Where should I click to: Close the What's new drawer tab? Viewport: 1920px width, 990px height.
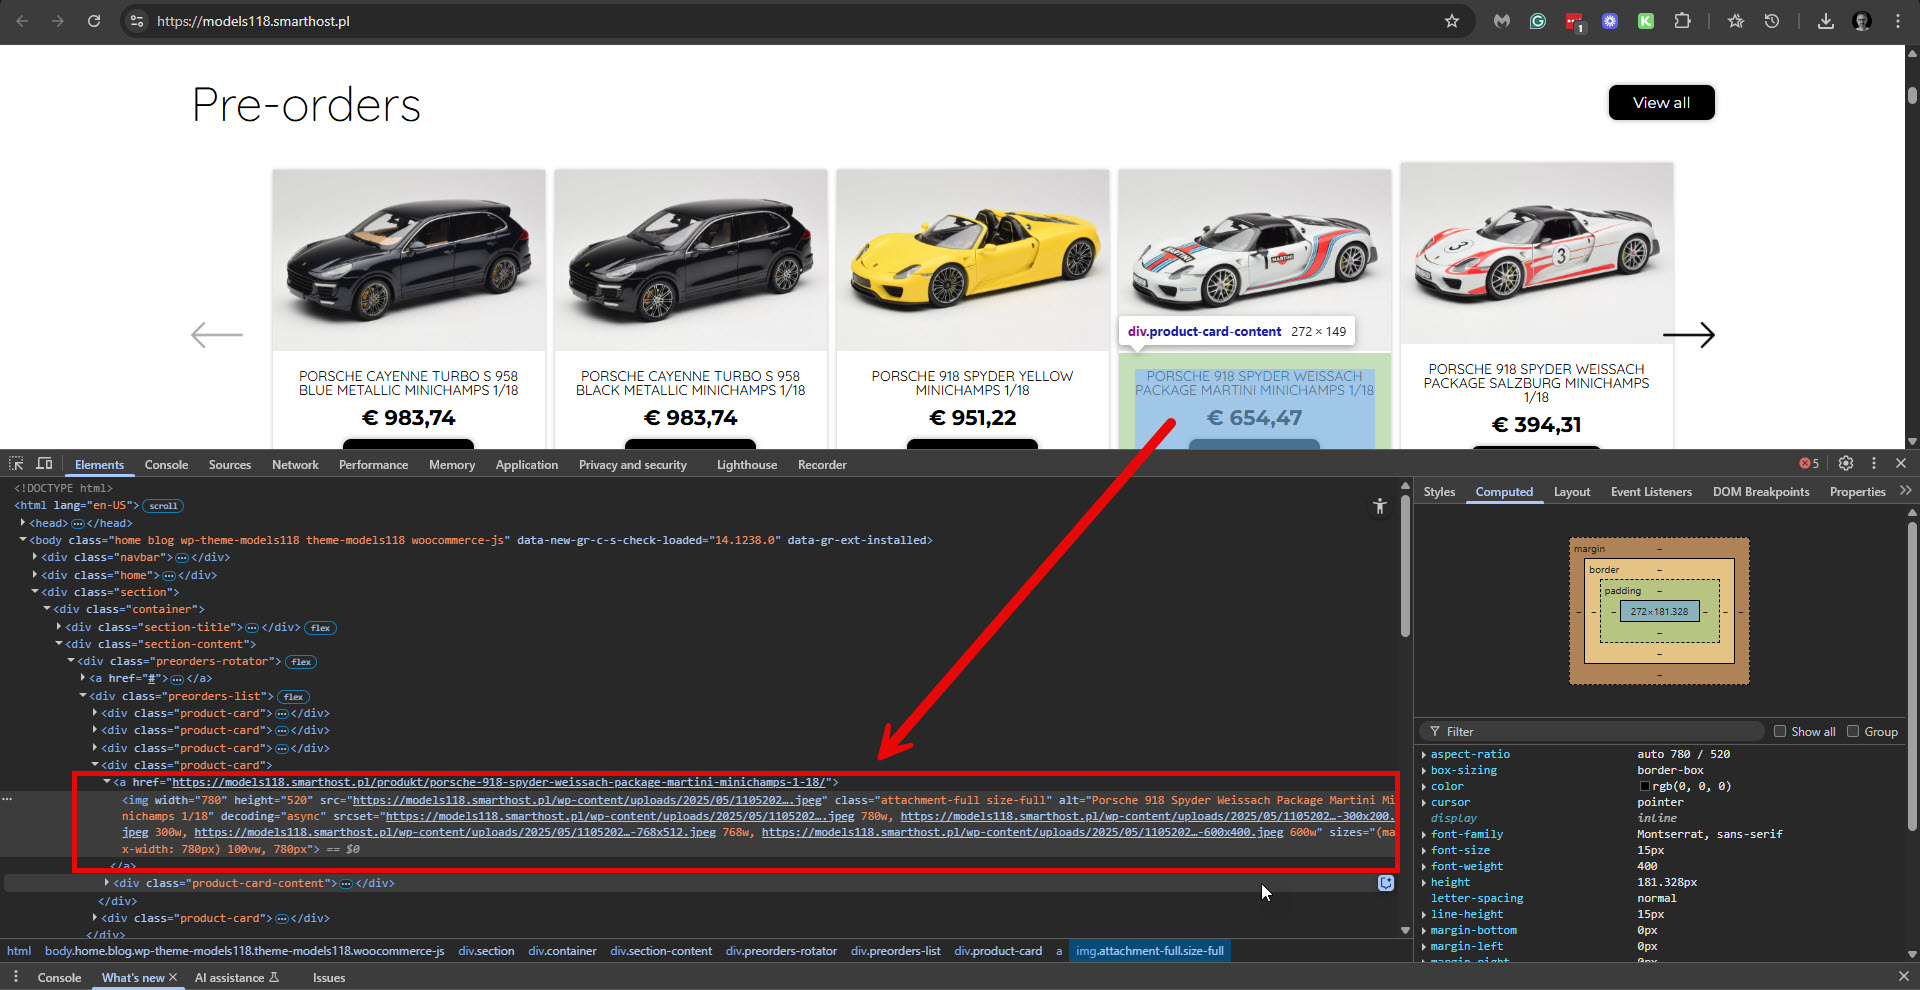[x=173, y=977]
